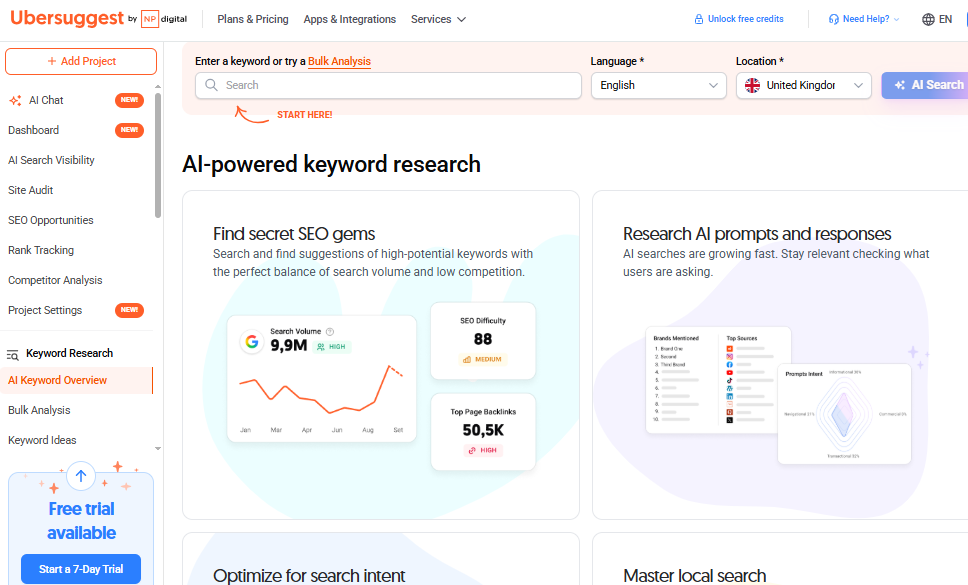The image size is (968, 585).
Task: Click the Prompts Intent radar chart
Action: click(x=845, y=413)
